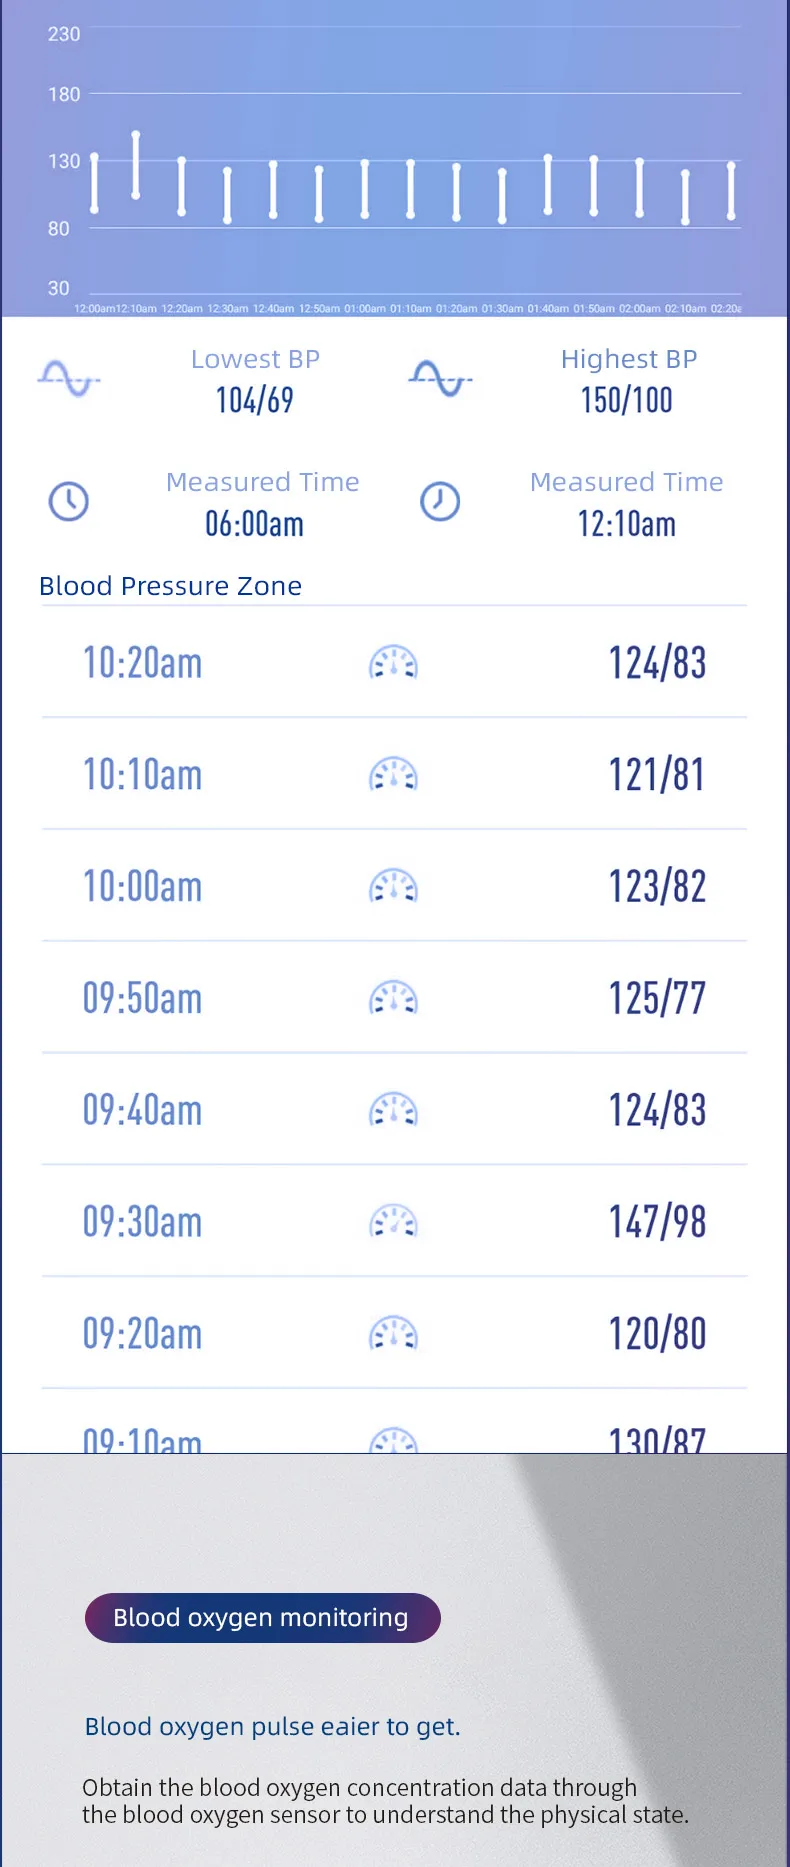Image resolution: width=790 pixels, height=1867 pixels.
Task: Click the clock icon beside 06:00am
Action: tap(69, 501)
